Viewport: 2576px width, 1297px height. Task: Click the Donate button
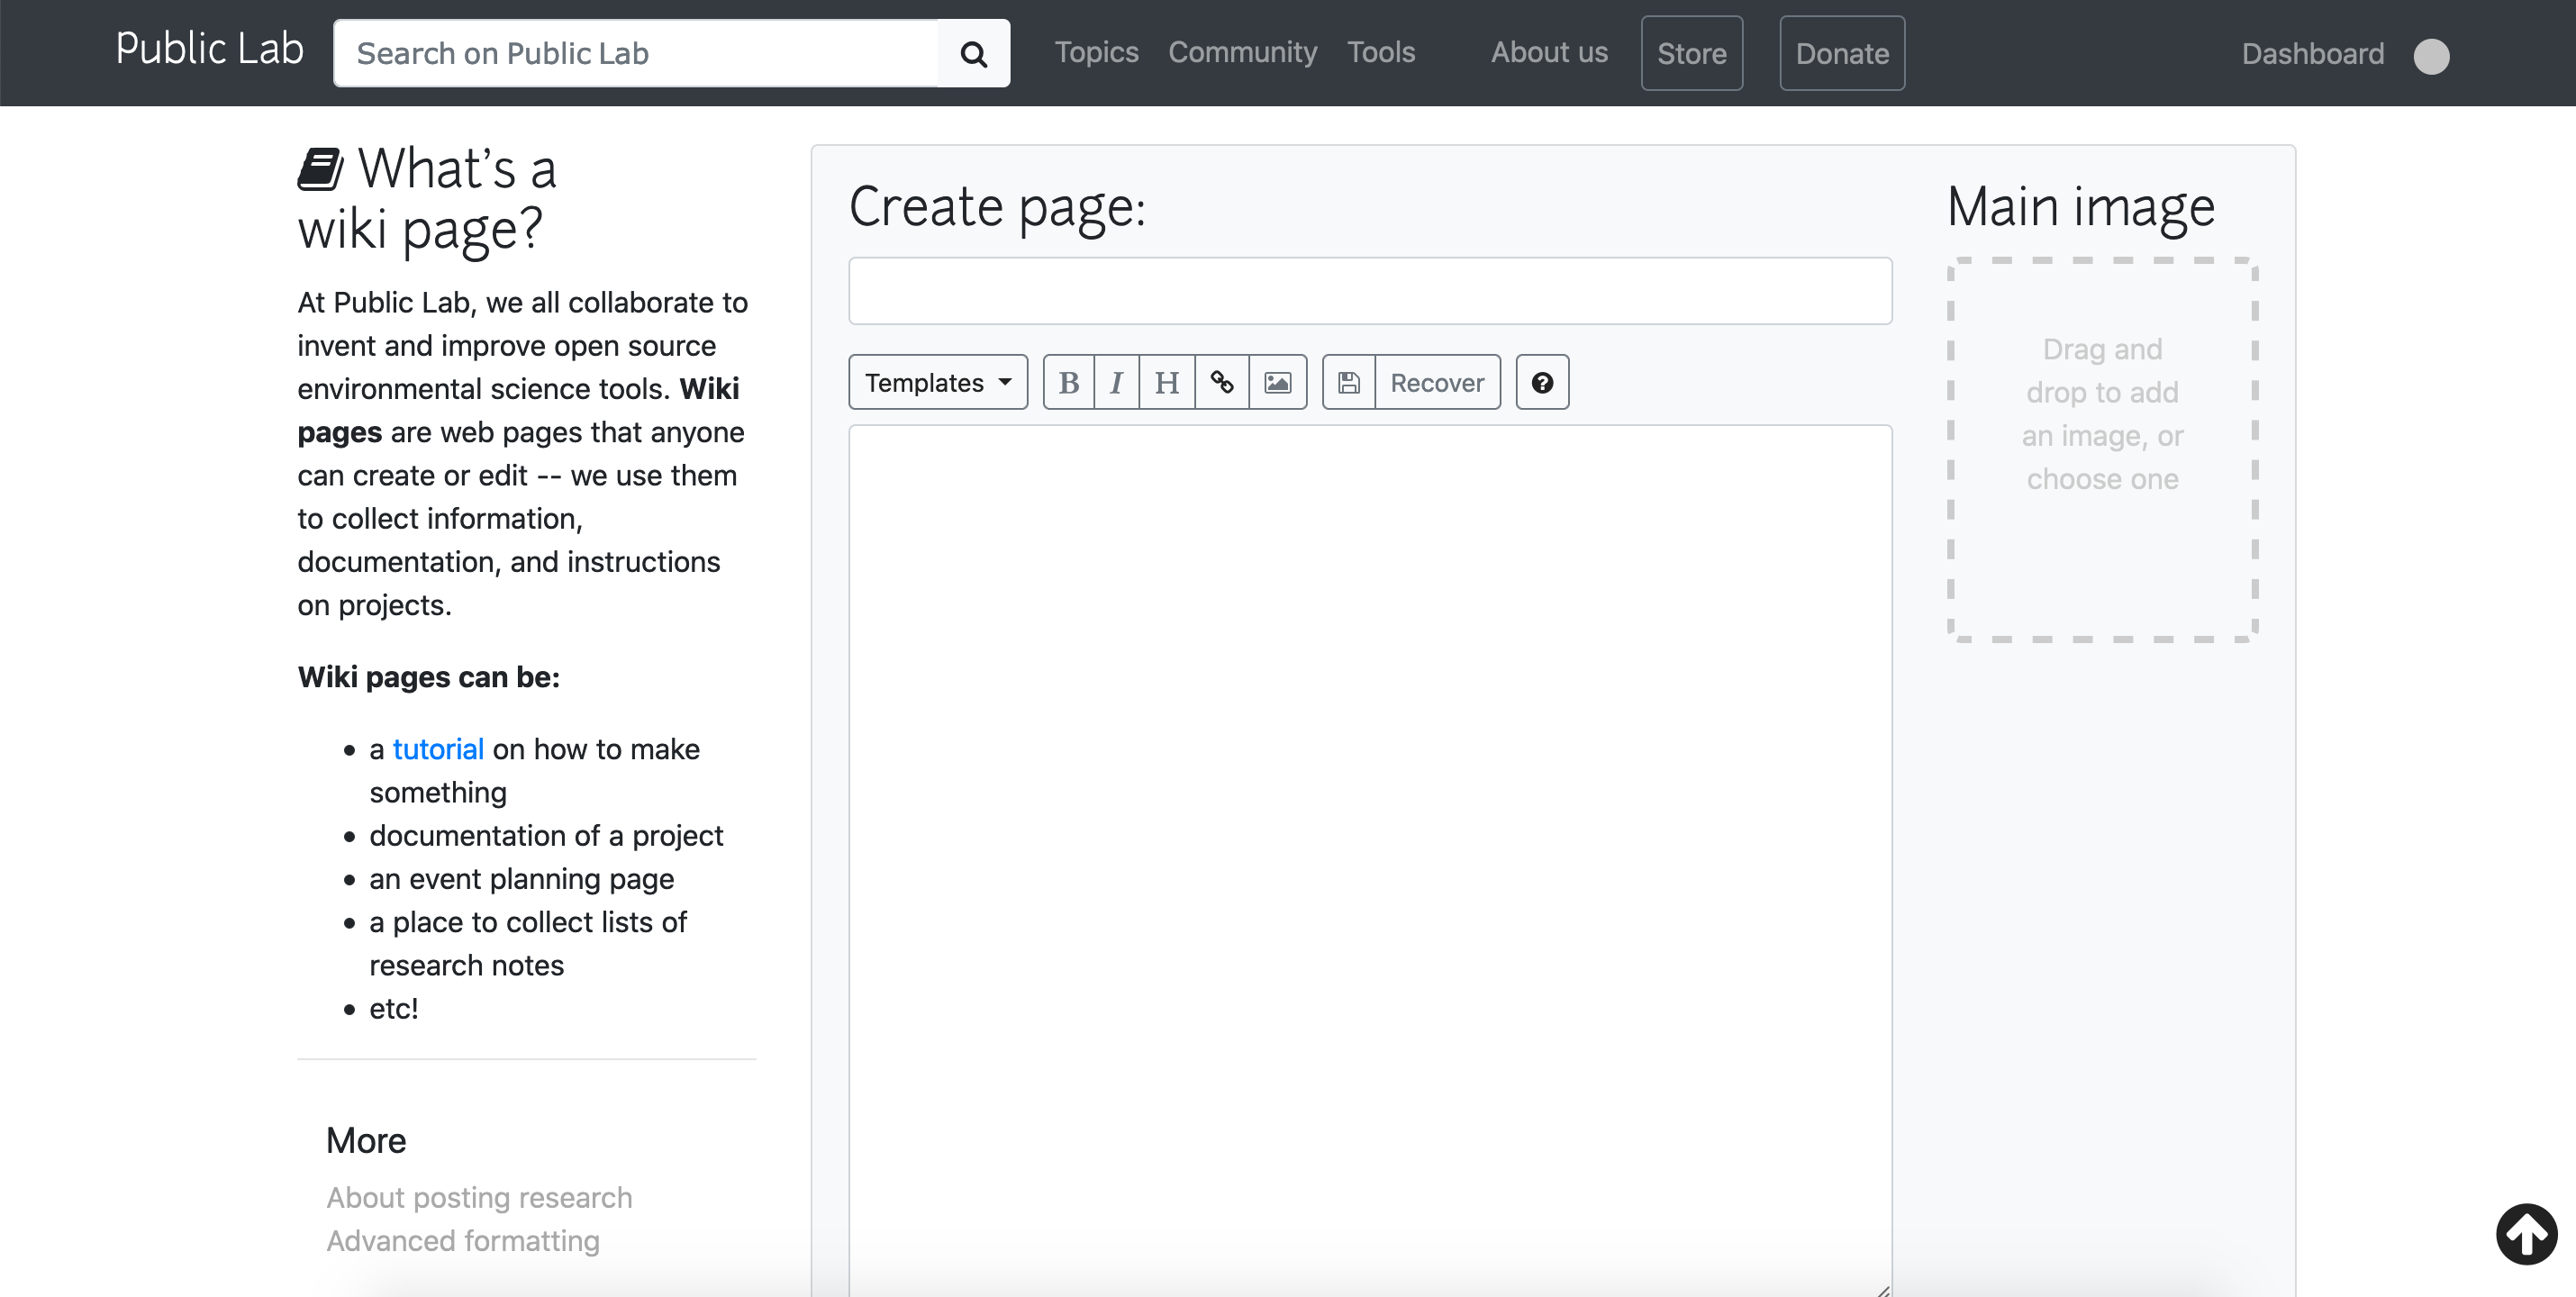pyautogui.click(x=1841, y=54)
